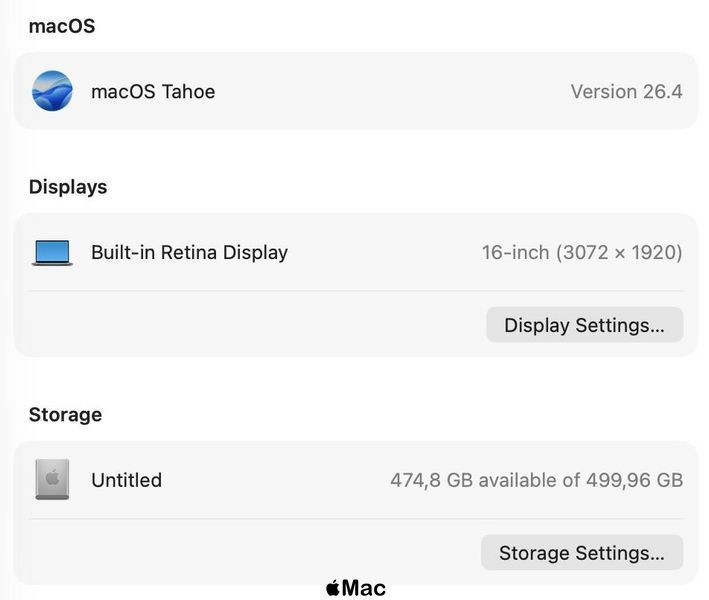
Task: Click the divider line above Storage Settings
Action: (x=356, y=519)
